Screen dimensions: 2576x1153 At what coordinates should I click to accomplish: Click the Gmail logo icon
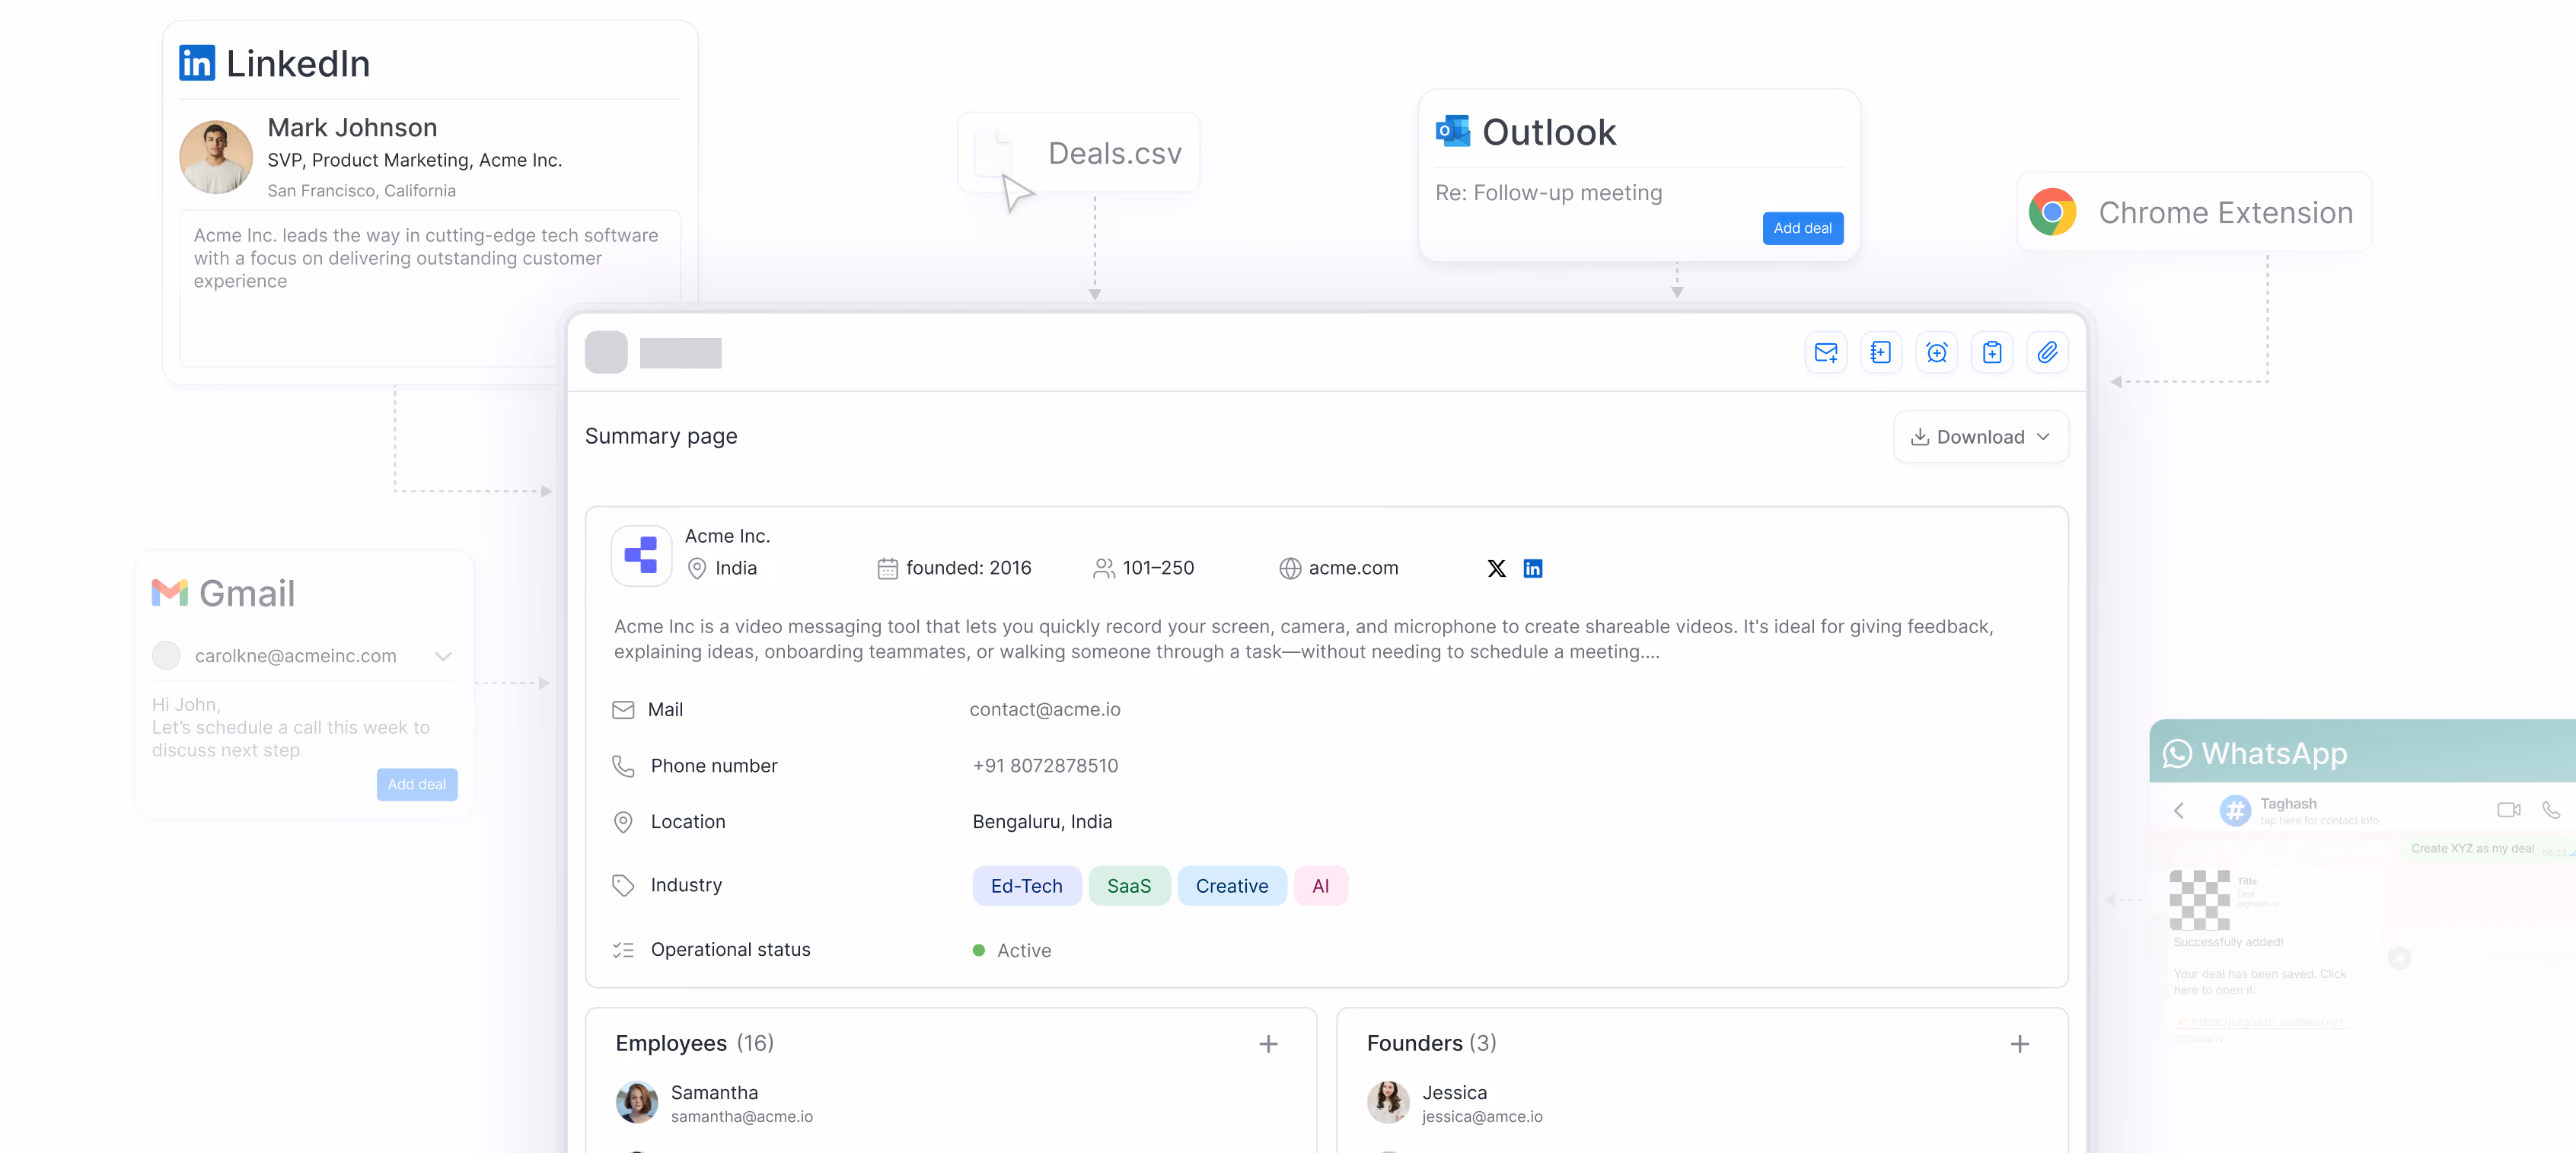coord(170,593)
